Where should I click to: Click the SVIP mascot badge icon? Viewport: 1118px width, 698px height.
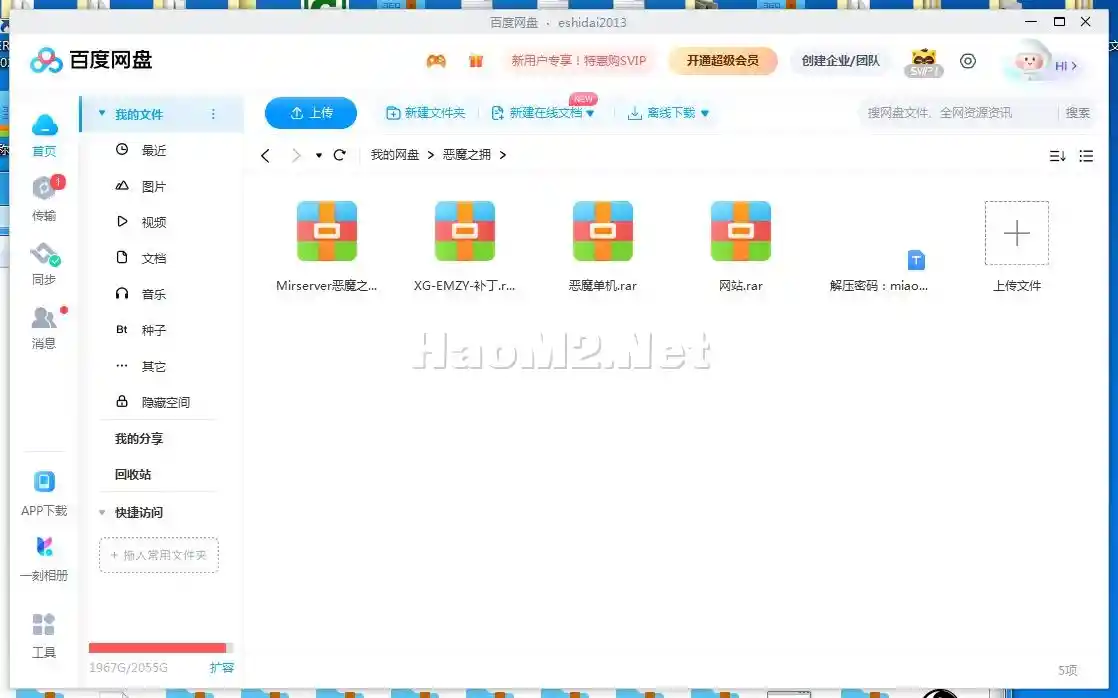(924, 63)
